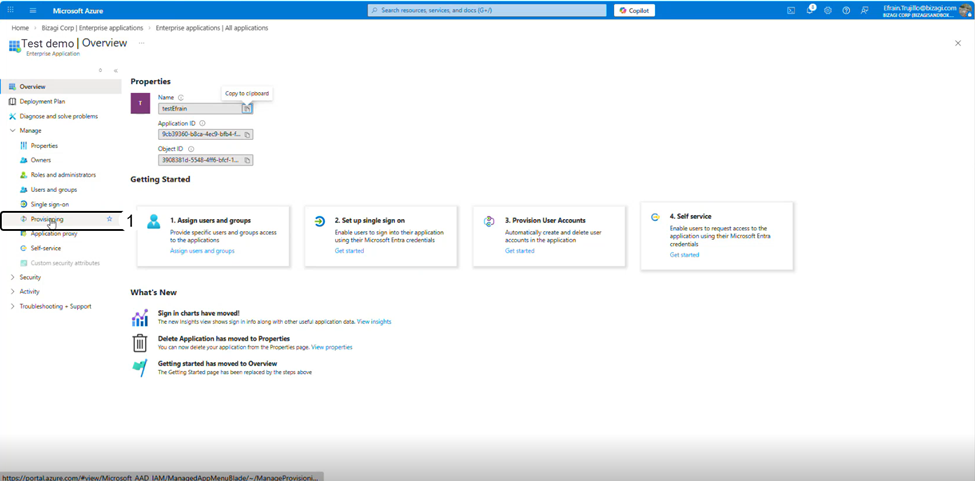Image resolution: width=975 pixels, height=481 pixels.
Task: Click the Sign in charts icon
Action: tap(140, 318)
